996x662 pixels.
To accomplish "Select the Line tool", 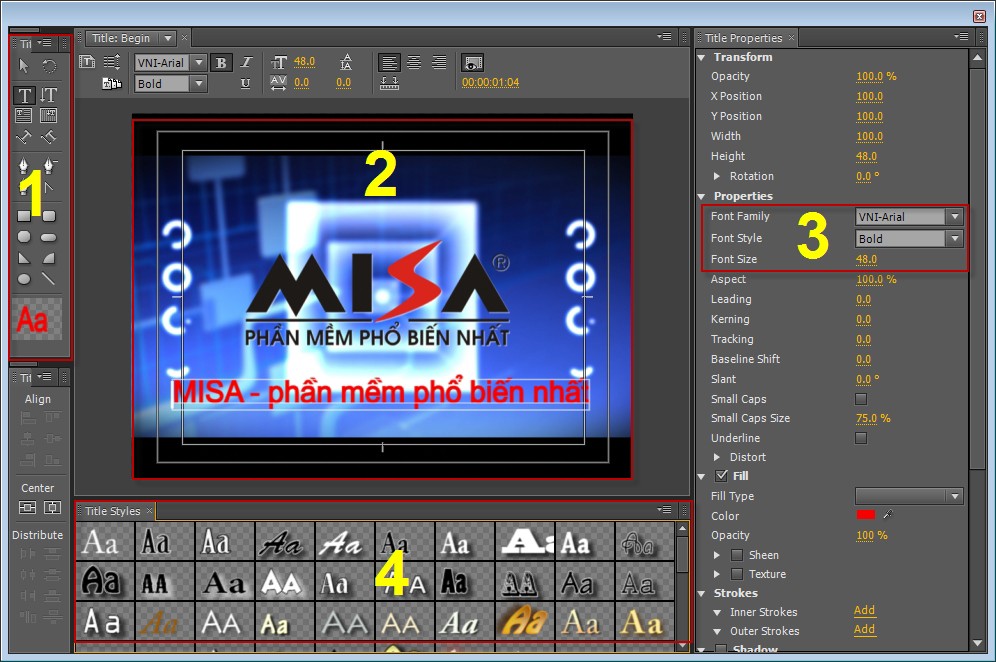I will tap(49, 279).
